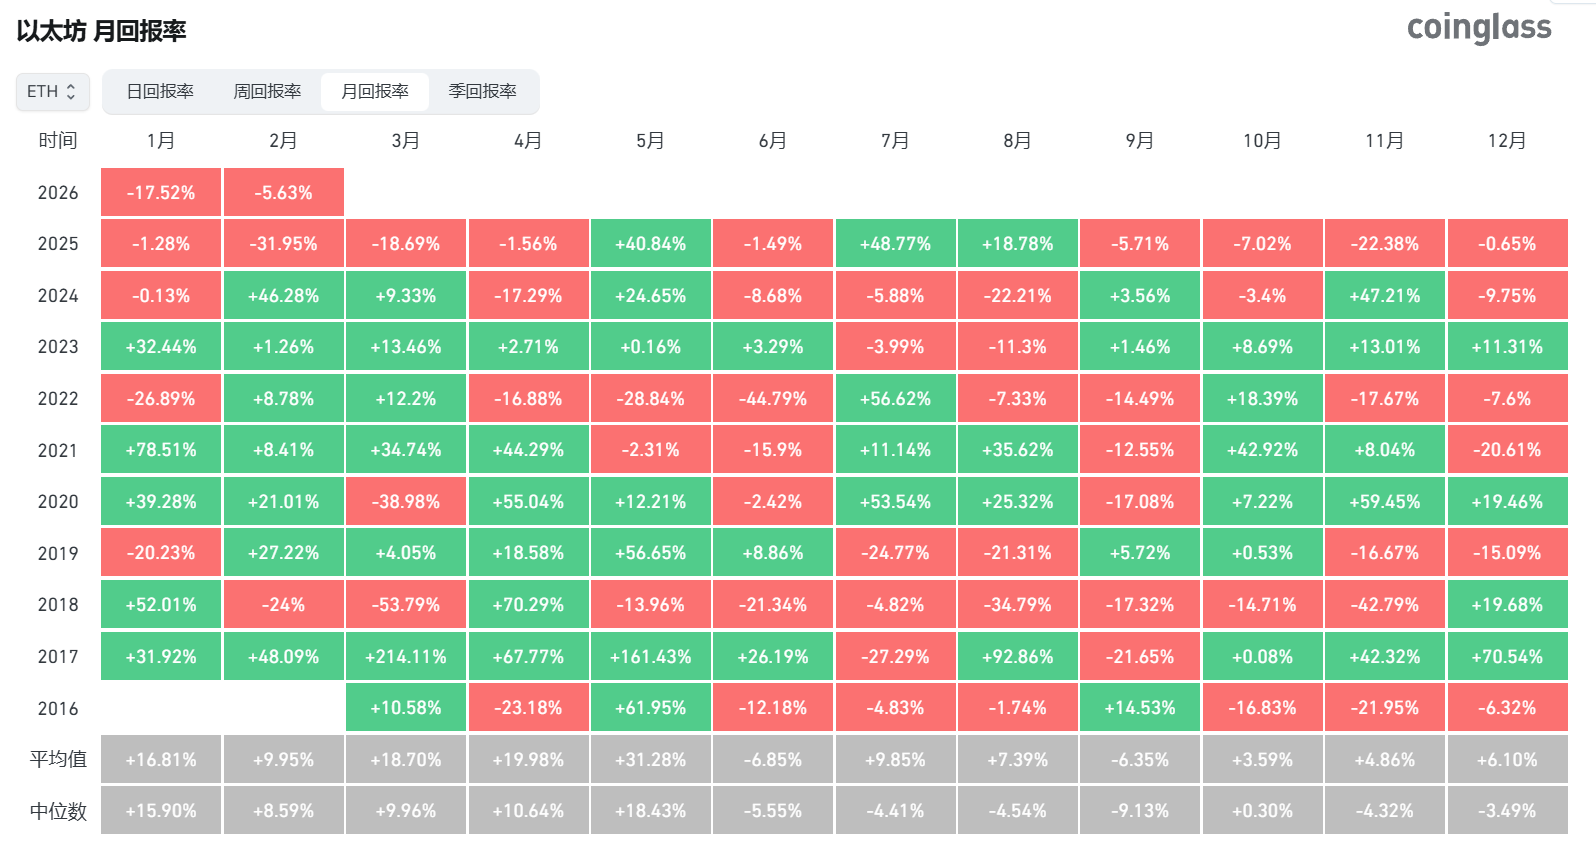Switch to the 周回报率 tab
The image size is (1596, 847).
267,92
